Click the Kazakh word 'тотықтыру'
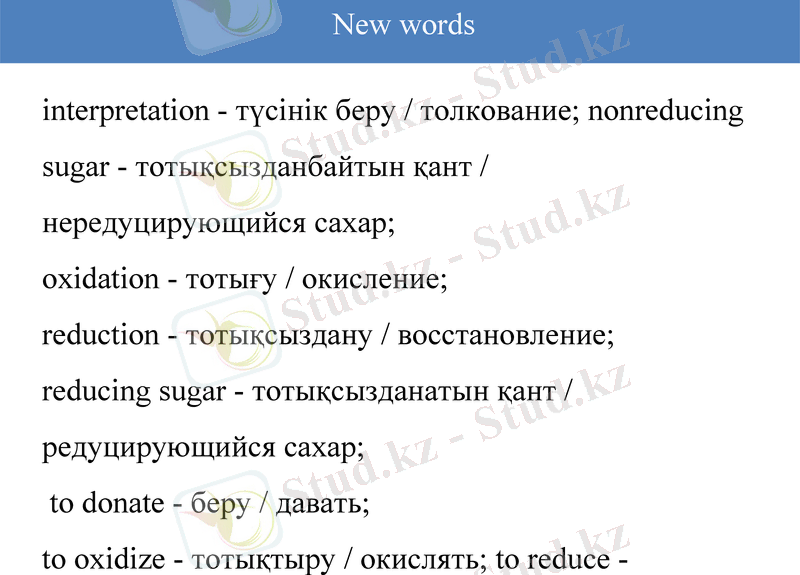Screen dimensions: 800x575 tap(263, 561)
